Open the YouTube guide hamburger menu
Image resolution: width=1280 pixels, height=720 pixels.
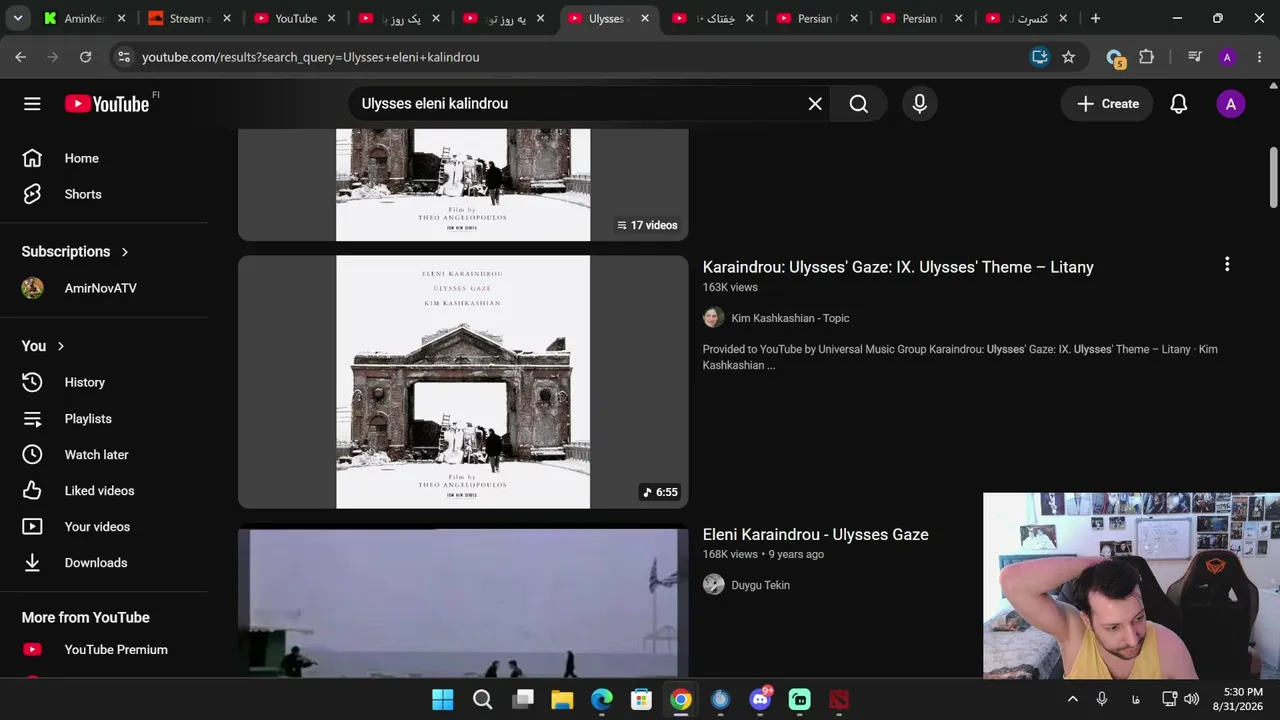32,104
